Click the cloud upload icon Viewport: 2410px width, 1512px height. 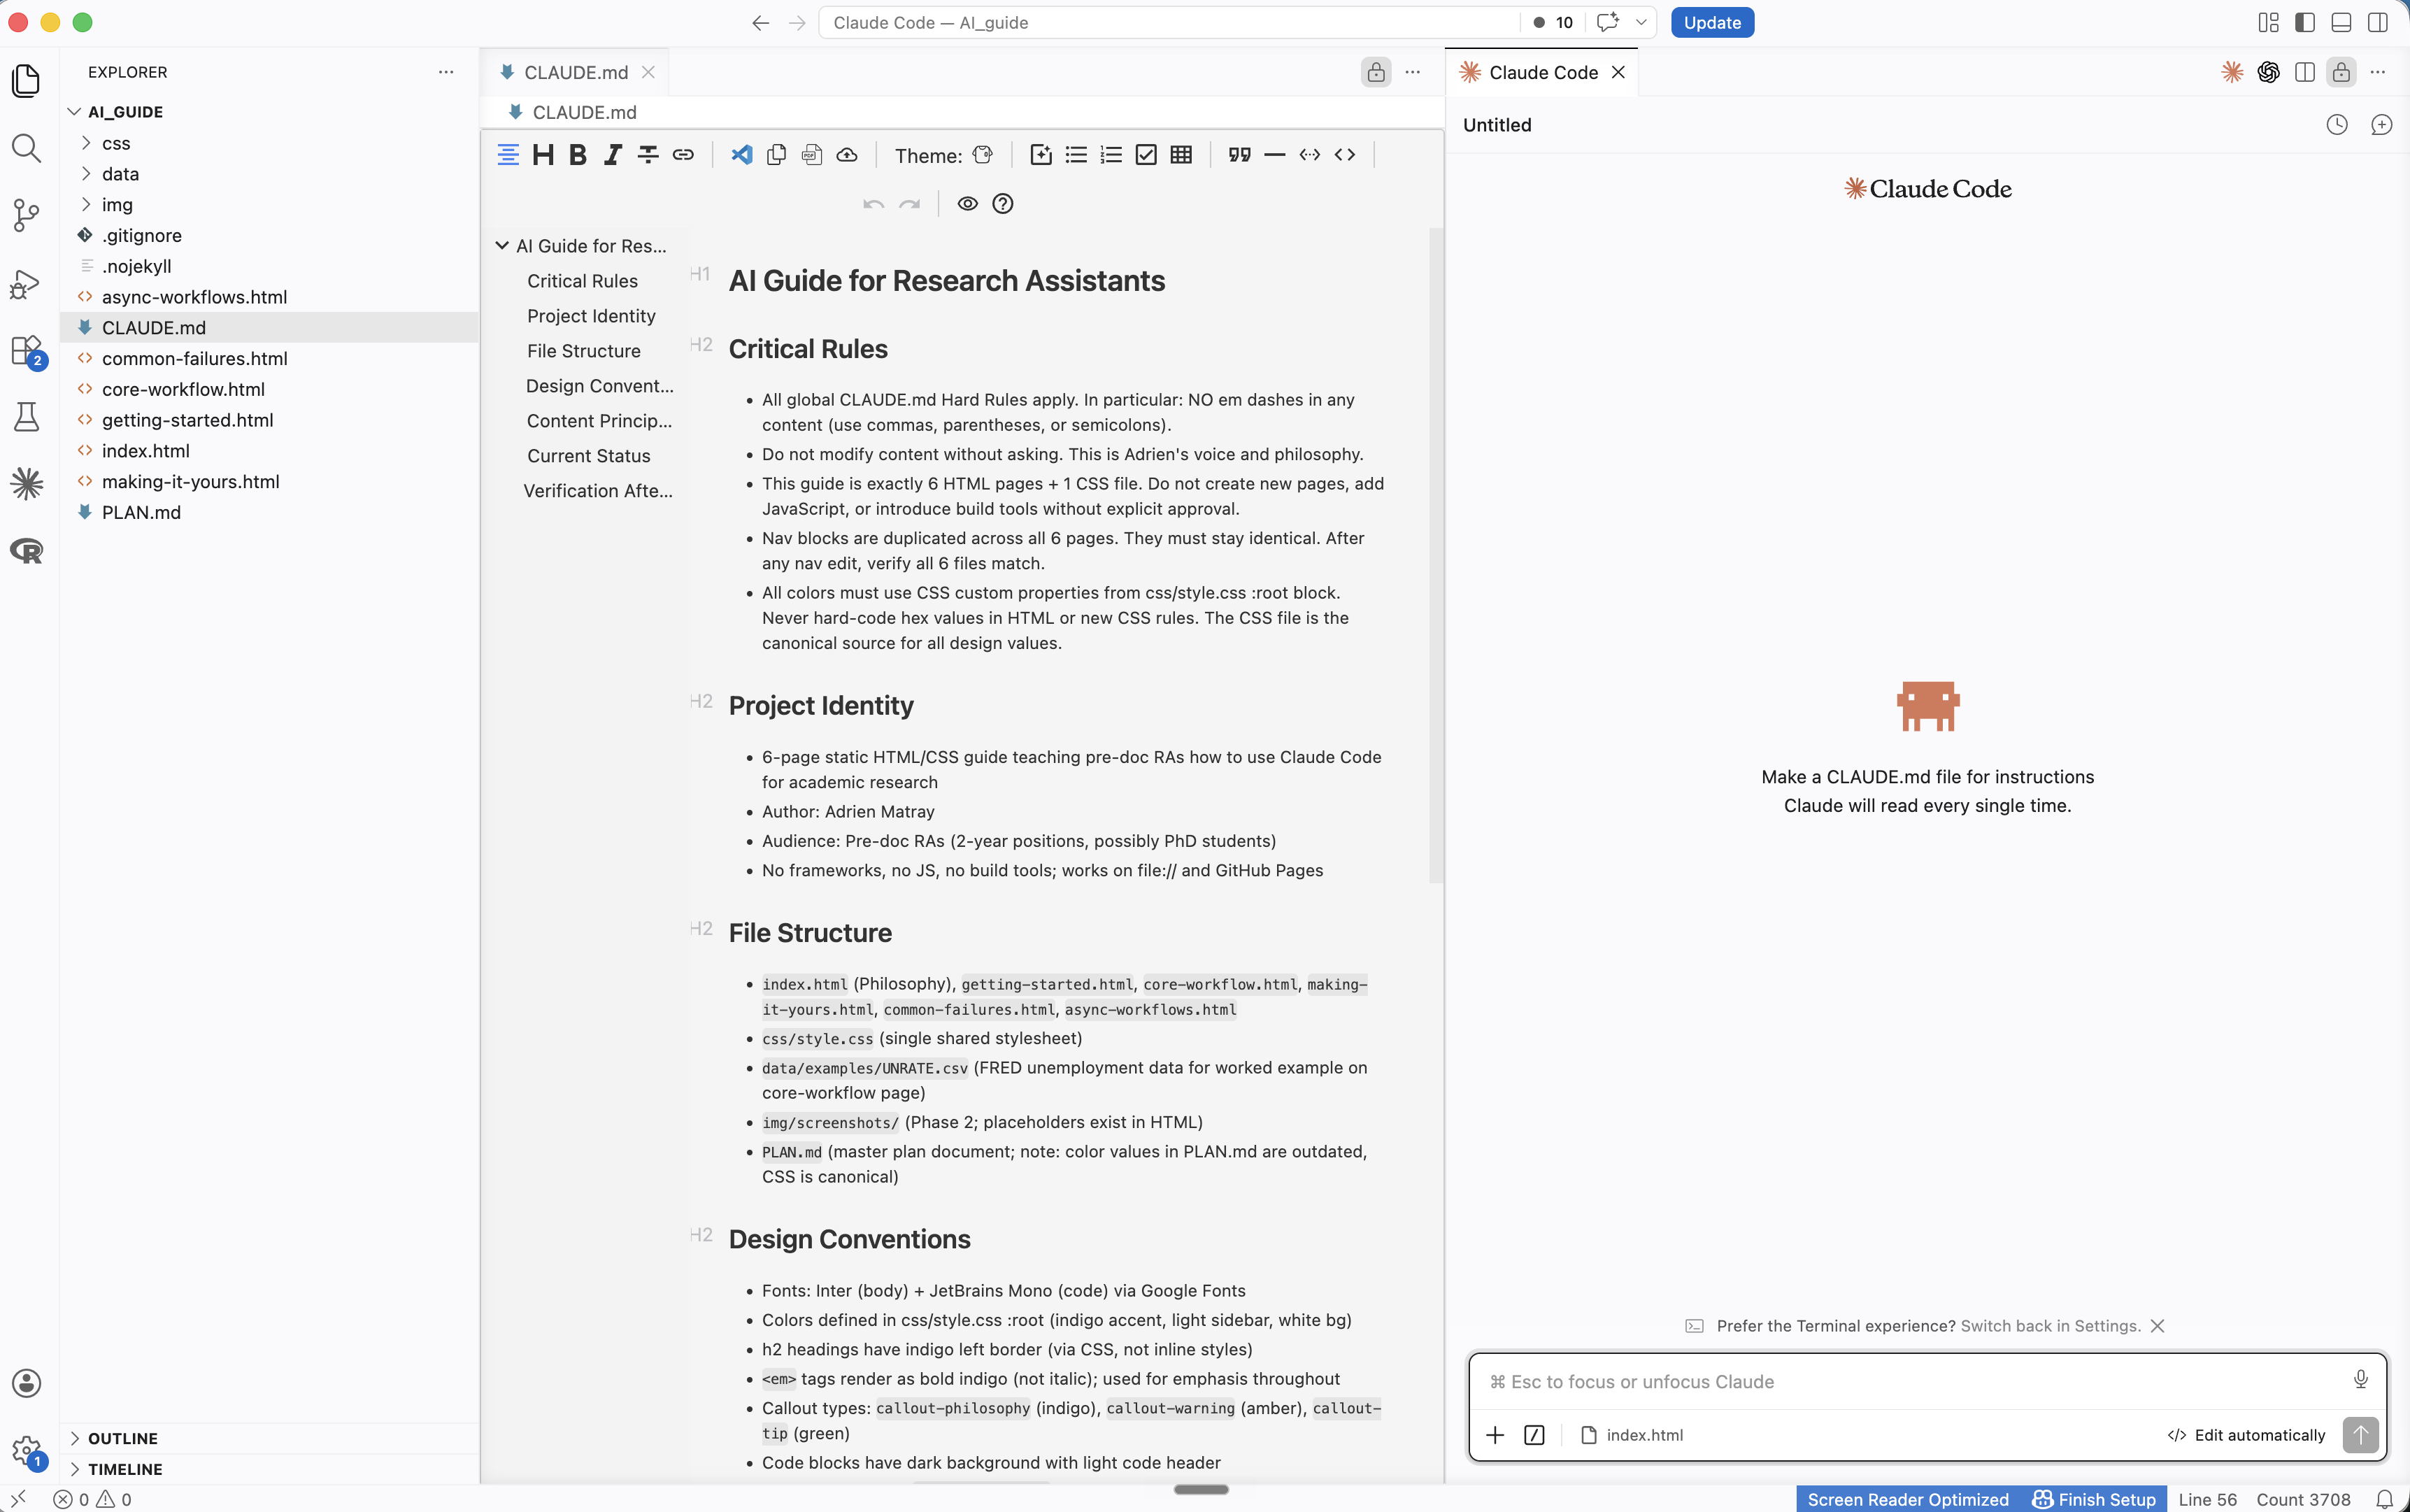tap(847, 155)
